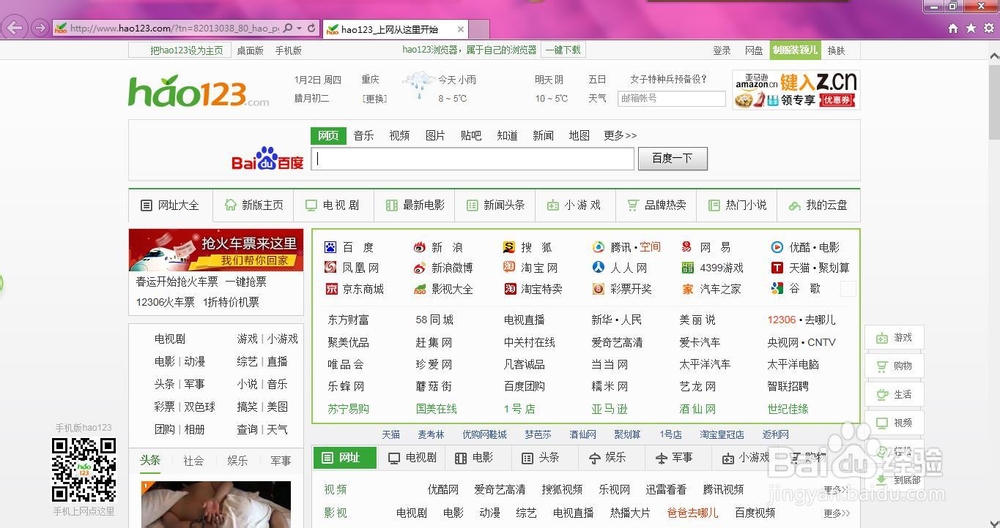Select the green 网址 category tab

click(x=344, y=458)
